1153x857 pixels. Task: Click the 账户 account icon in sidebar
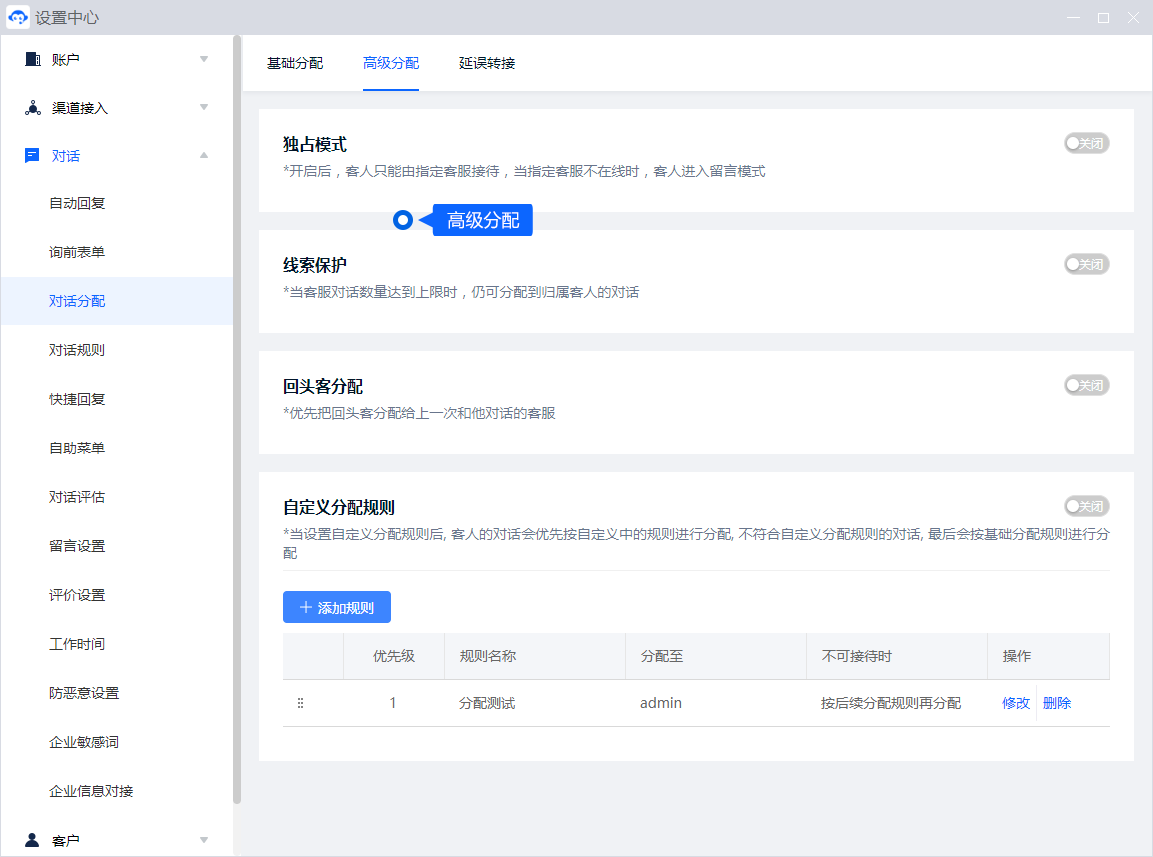32,59
